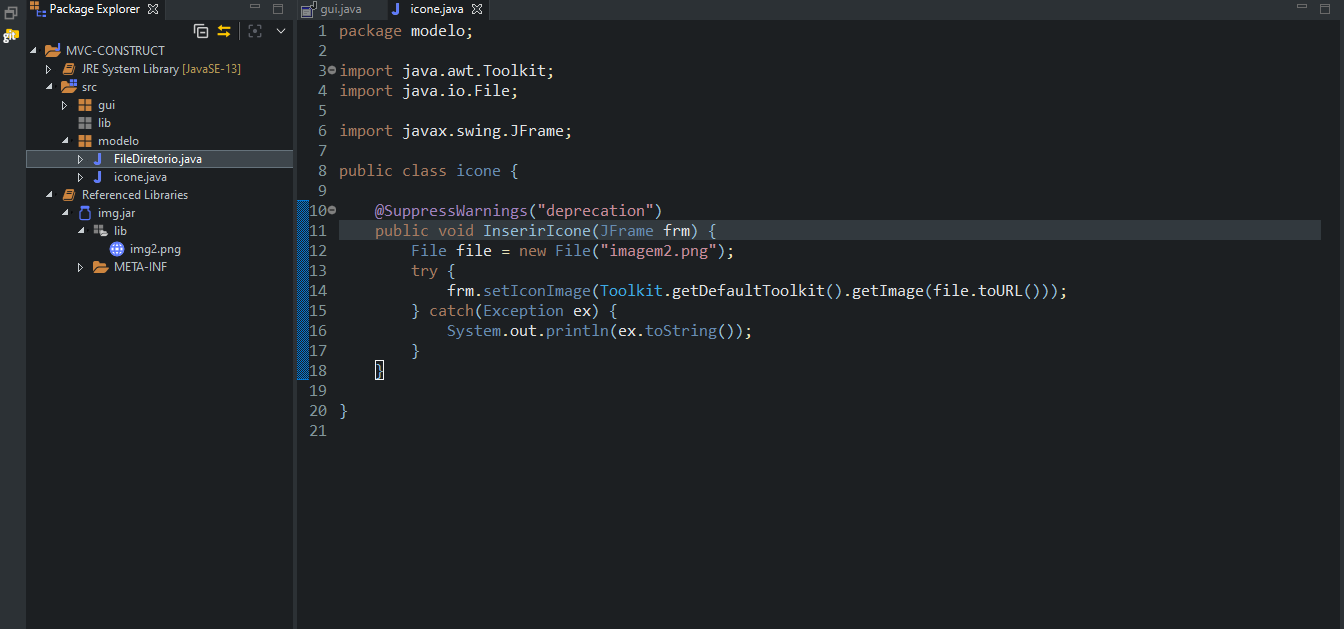This screenshot has height=629, width=1344.
Task: Expand the JRE System Library node
Action: point(48,69)
